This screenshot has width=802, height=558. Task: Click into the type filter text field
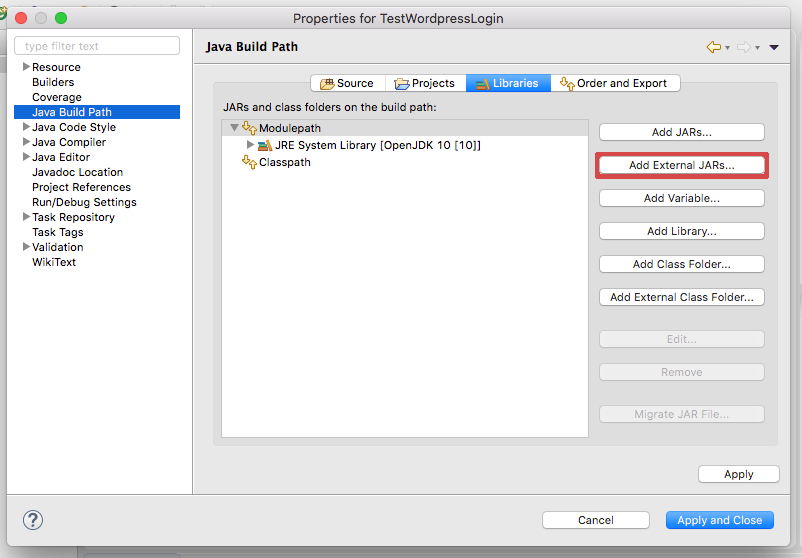(x=98, y=46)
